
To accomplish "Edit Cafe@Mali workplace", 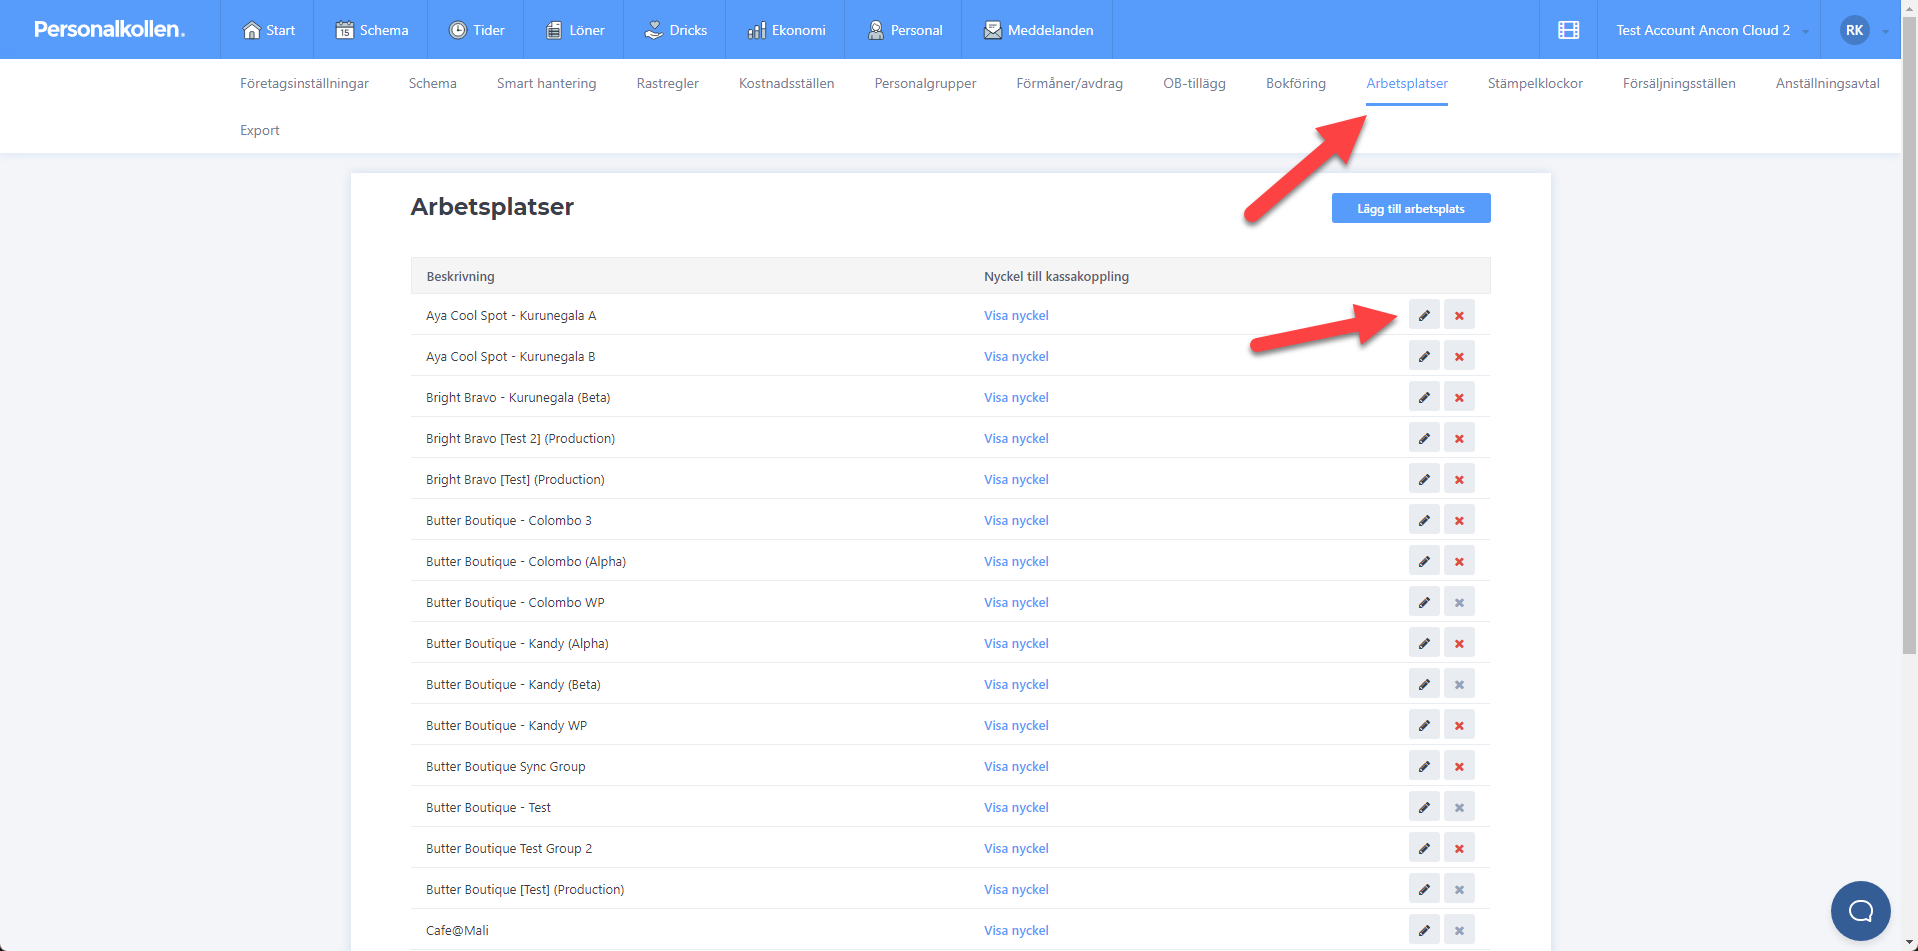I will pyautogui.click(x=1424, y=930).
